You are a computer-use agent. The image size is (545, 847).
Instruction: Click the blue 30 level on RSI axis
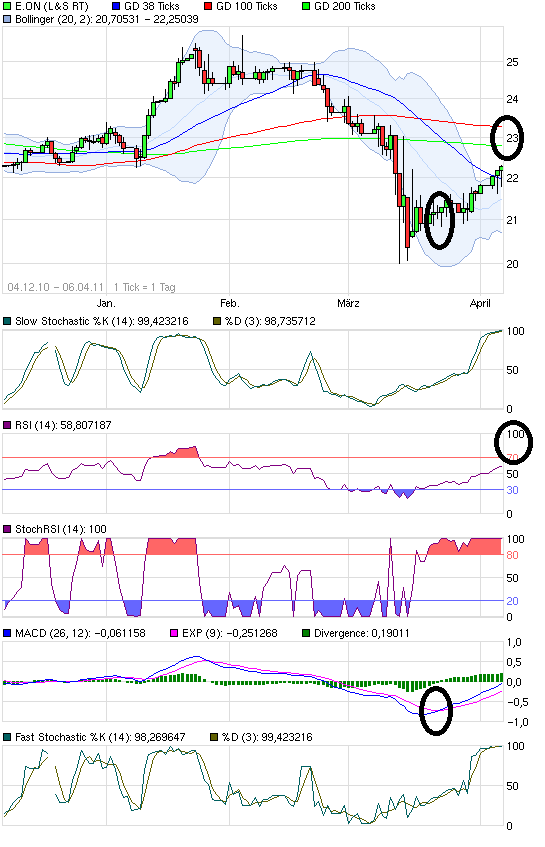coord(512,490)
